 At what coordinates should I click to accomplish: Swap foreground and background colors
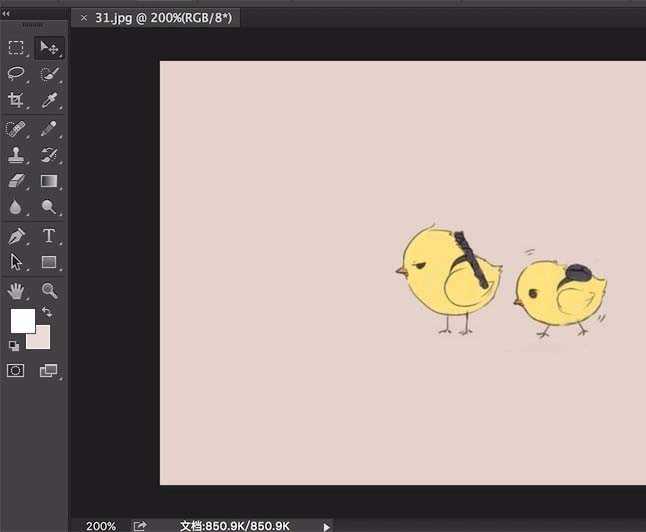click(x=47, y=313)
